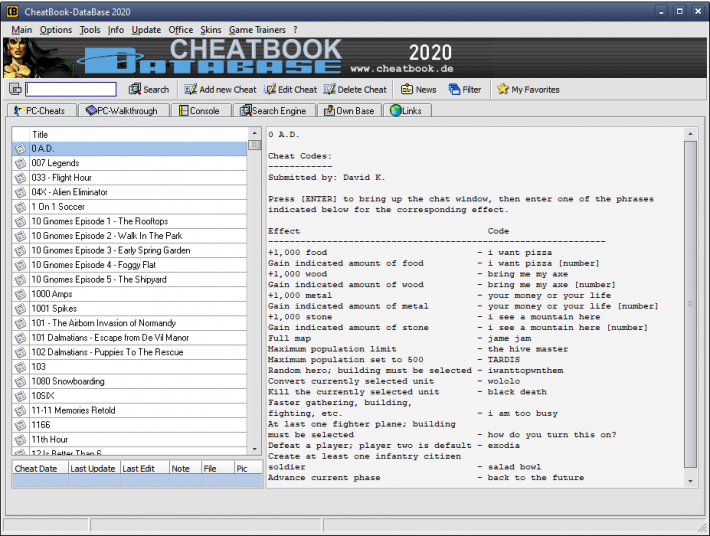Select 033 - Flight Hour entry
Image resolution: width=710 pixels, height=536 pixels.
(x=130, y=177)
